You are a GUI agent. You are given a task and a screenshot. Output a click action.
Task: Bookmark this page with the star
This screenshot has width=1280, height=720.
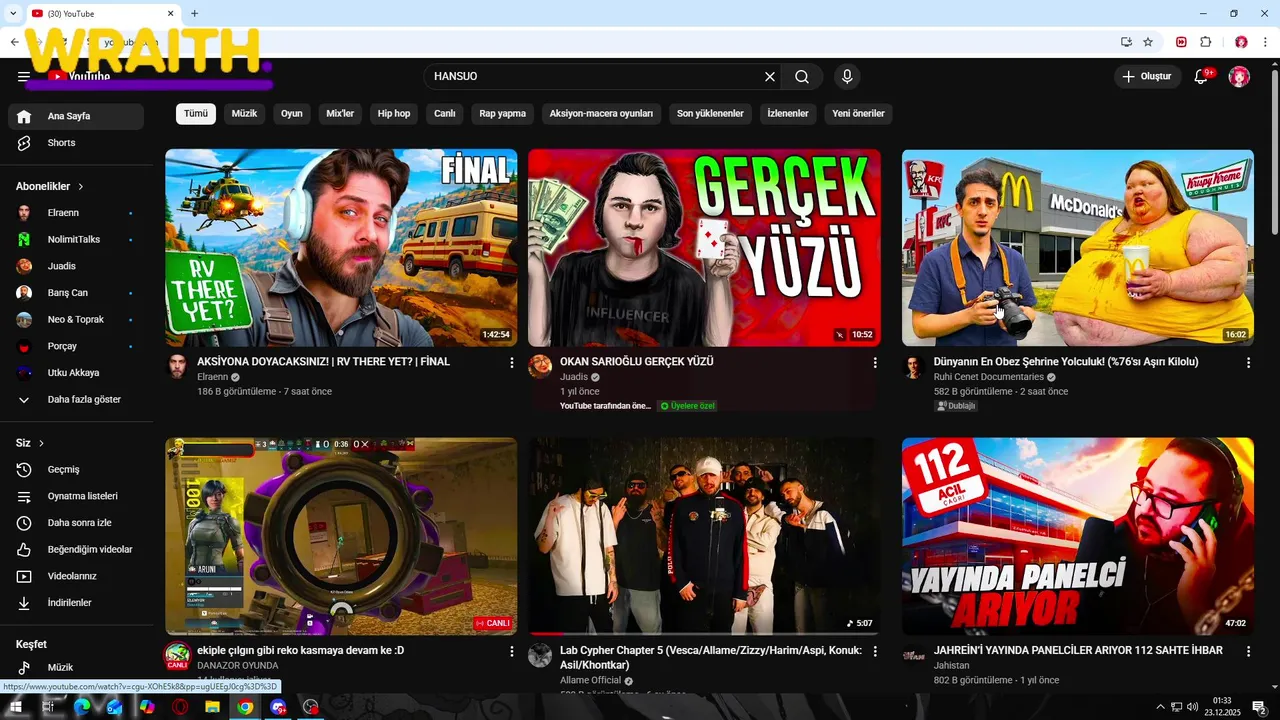1148,42
